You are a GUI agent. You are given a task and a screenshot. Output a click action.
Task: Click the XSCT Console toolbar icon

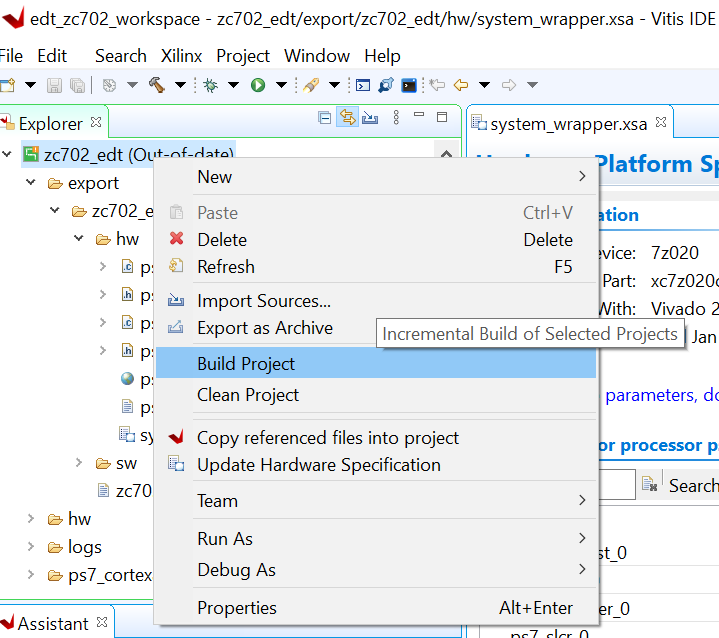409,85
